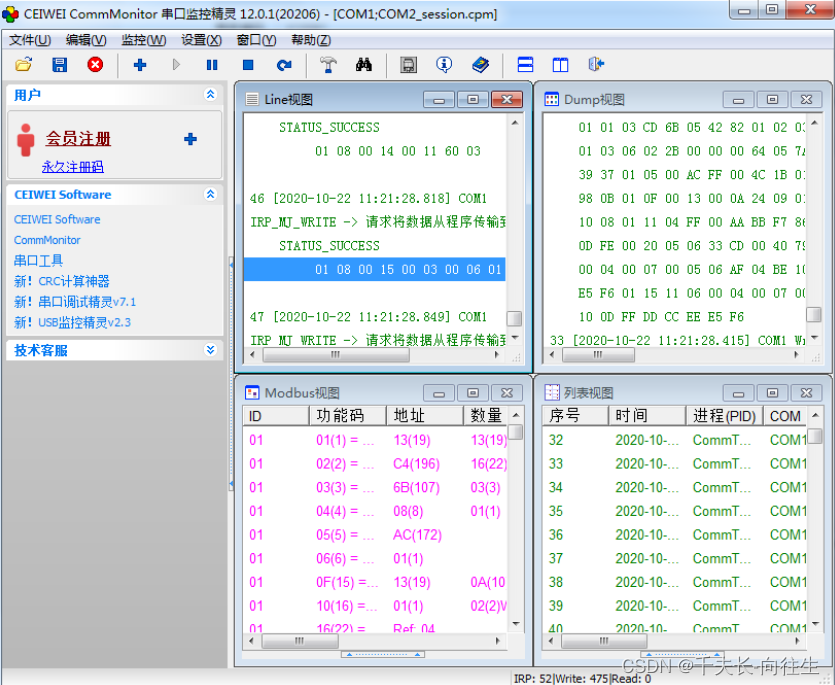835x685 pixels.
Task: Open the 设置(X) menu
Action: [x=201, y=40]
